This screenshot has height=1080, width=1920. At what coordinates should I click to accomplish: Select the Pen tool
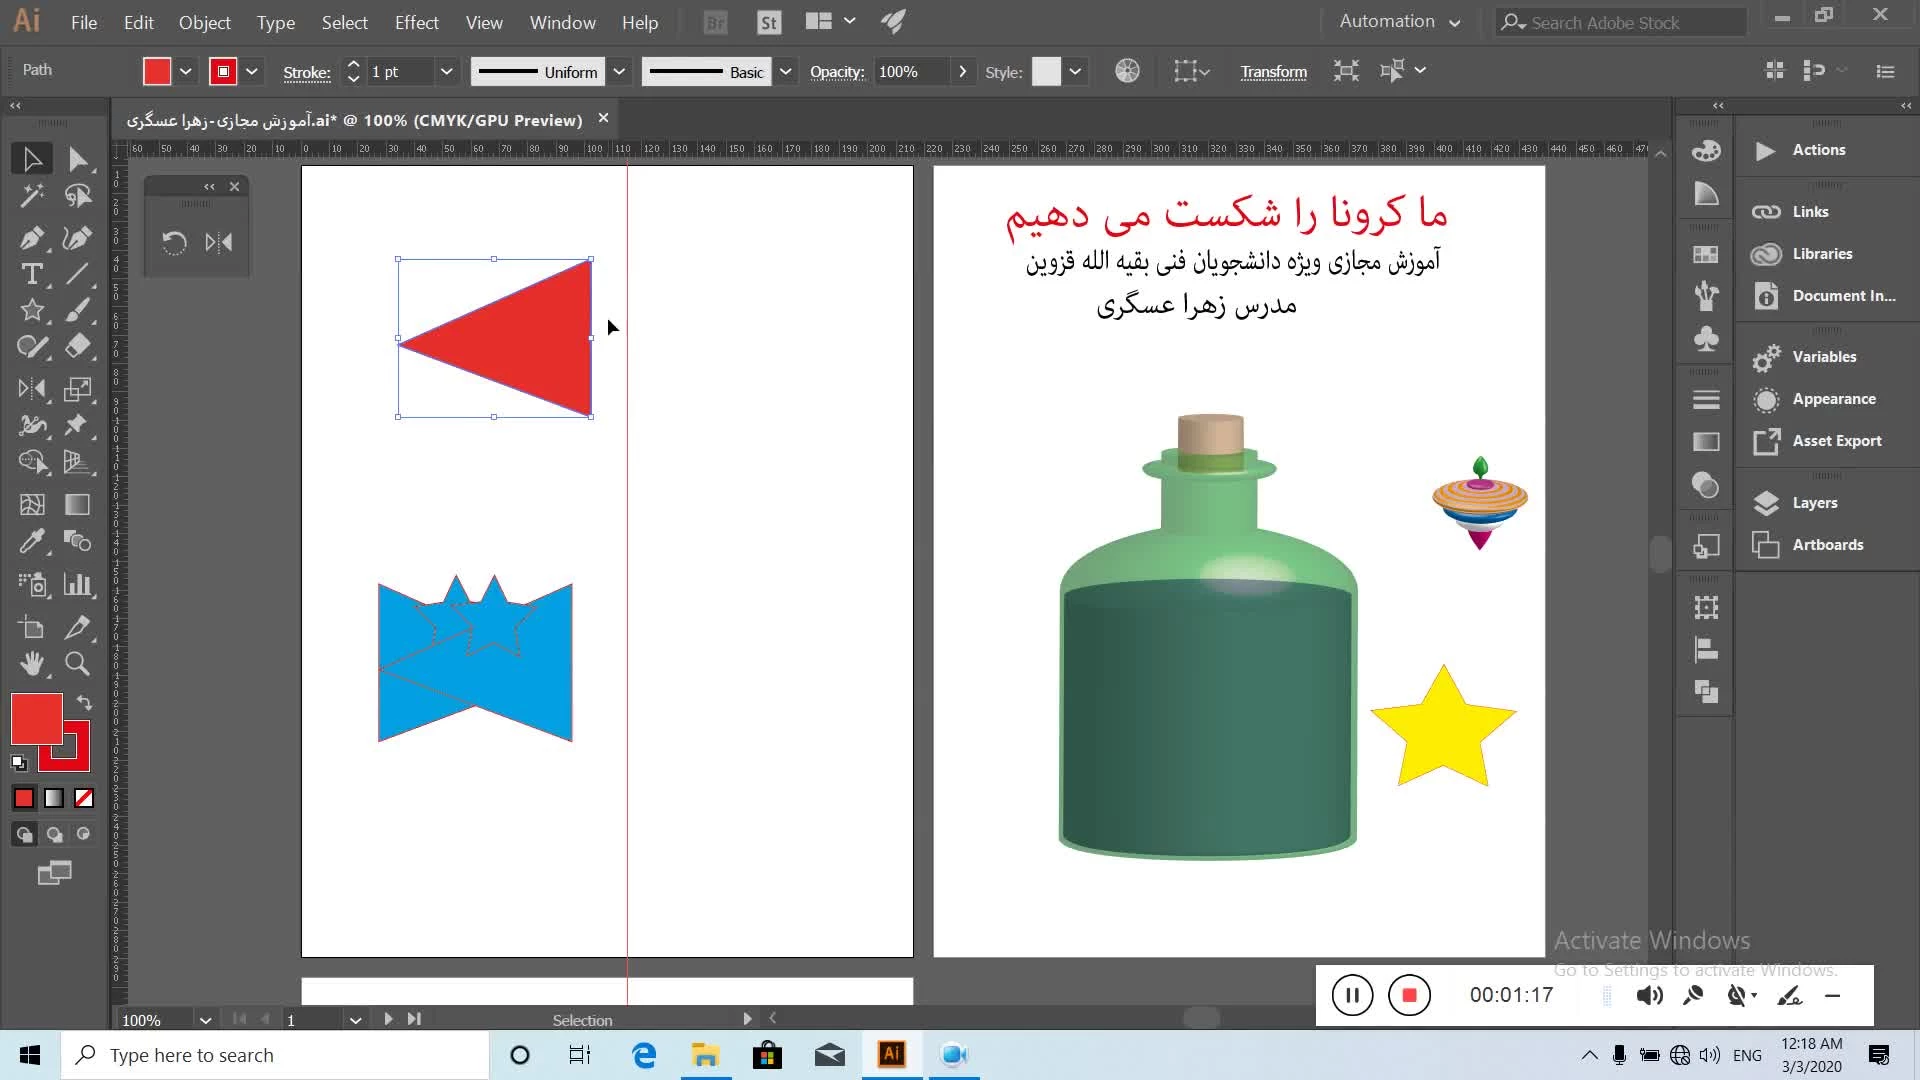(x=31, y=238)
